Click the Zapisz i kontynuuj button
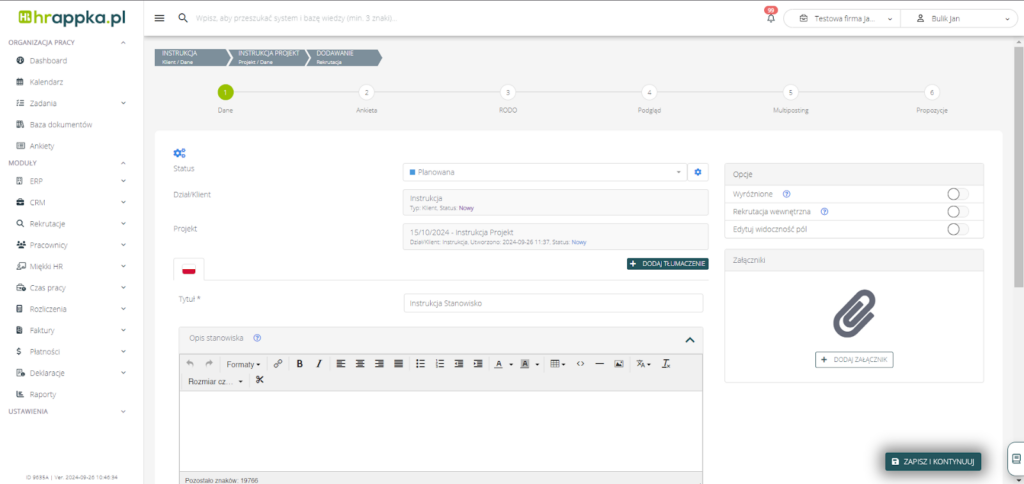1024x484 pixels. pos(932,461)
